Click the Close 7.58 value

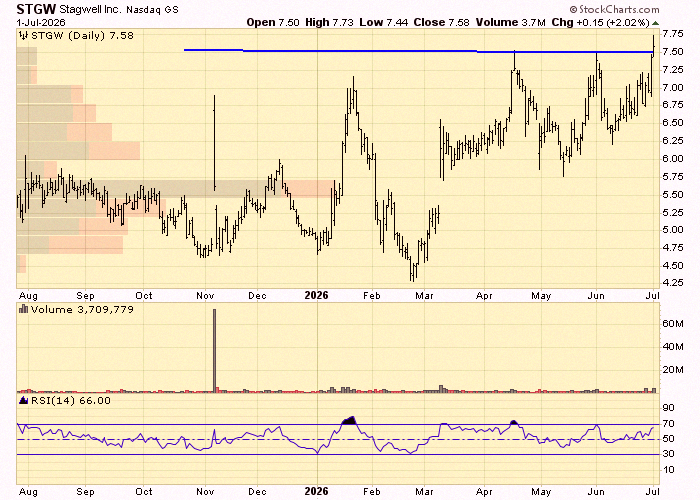click(442, 22)
